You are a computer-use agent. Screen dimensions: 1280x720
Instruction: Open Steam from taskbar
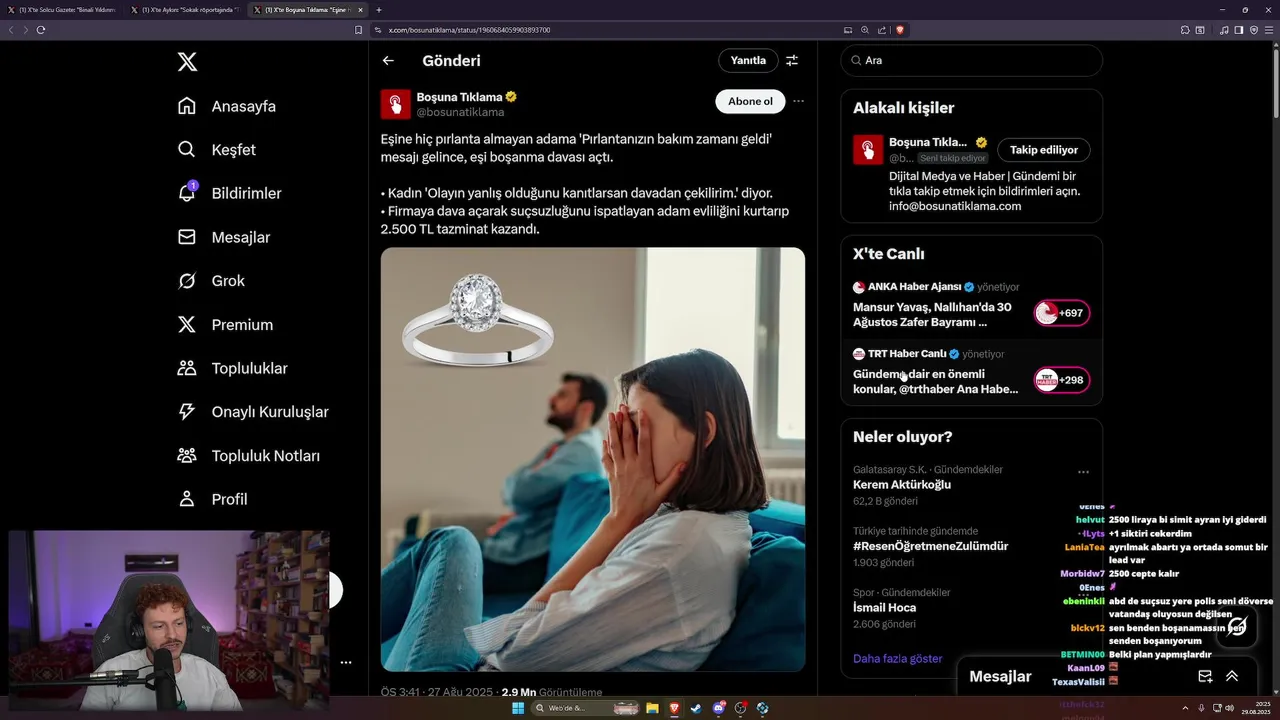coord(696,708)
